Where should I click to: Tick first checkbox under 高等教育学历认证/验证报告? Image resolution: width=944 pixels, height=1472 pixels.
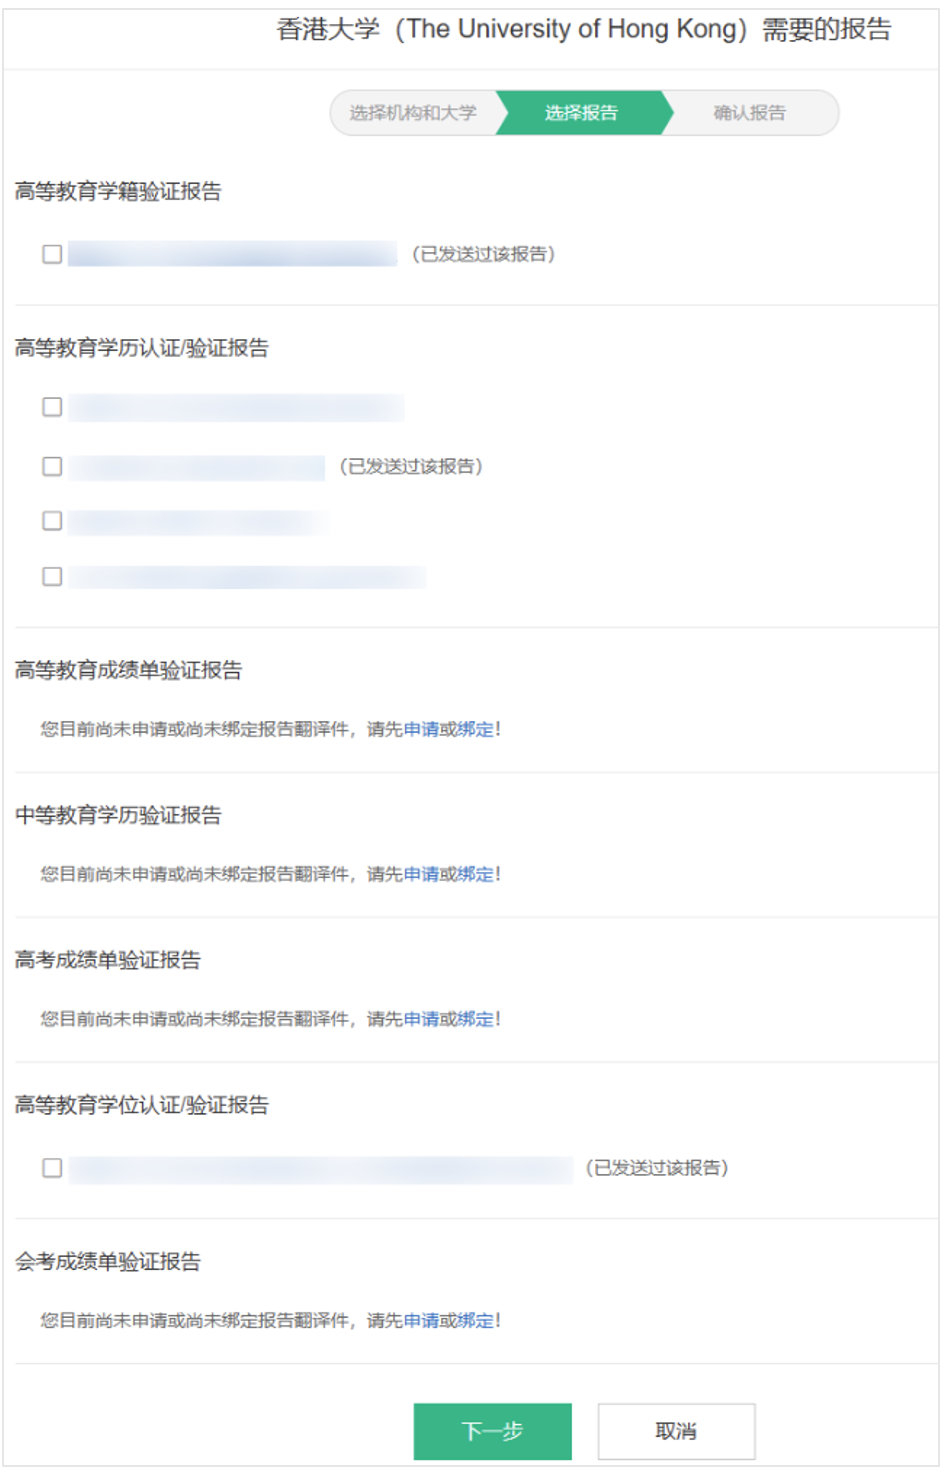point(52,407)
